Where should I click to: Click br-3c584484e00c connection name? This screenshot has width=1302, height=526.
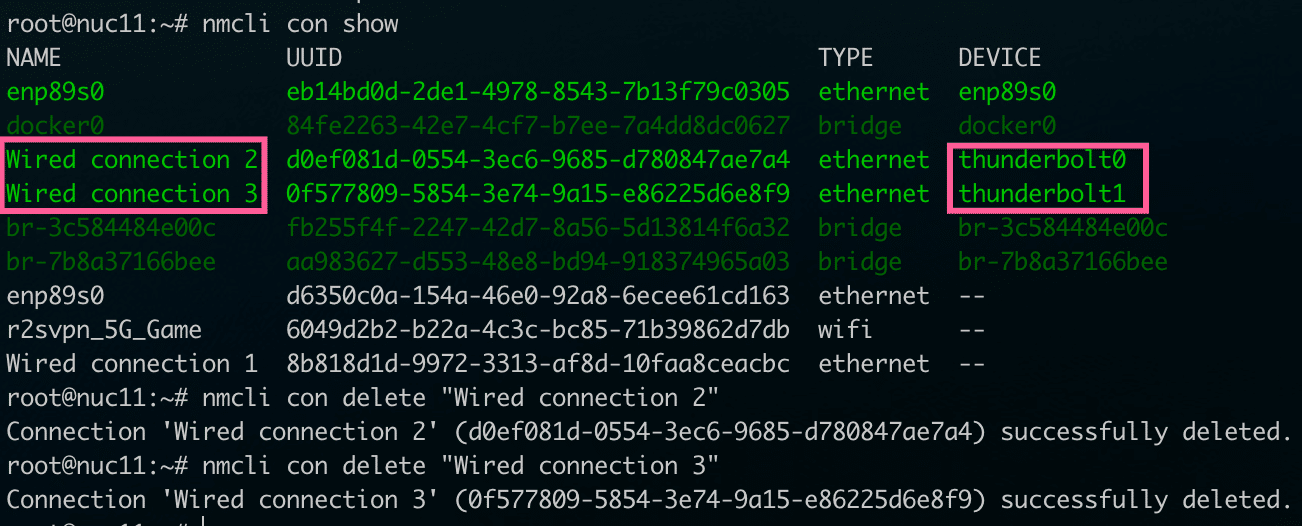[111, 228]
